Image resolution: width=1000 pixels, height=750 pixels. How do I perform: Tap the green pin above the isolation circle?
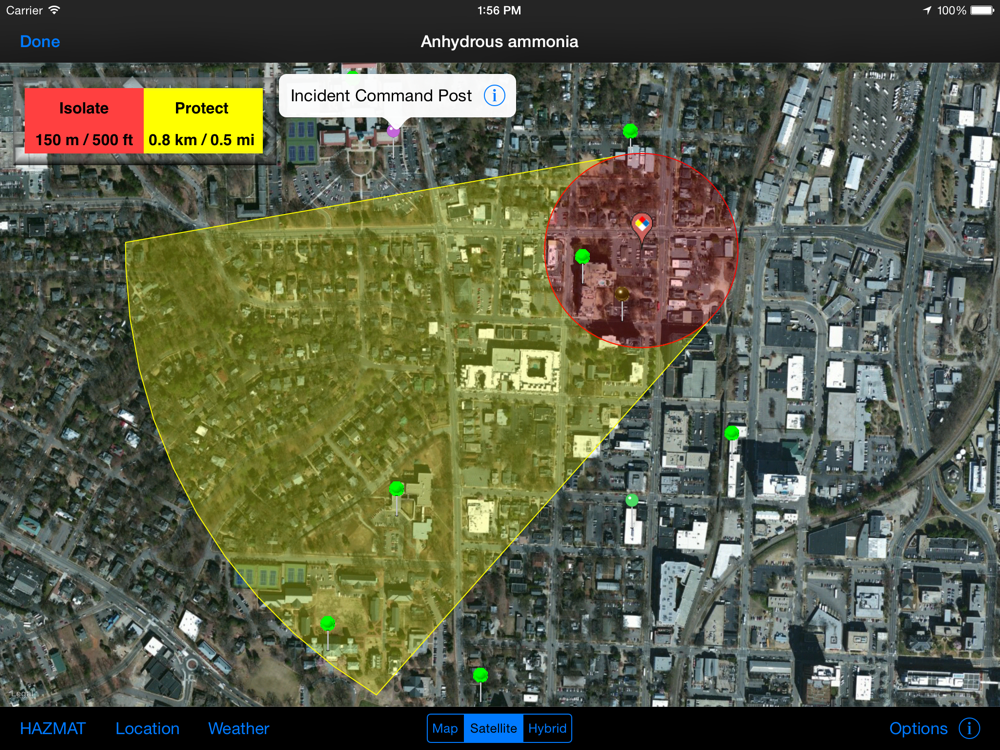(x=630, y=131)
